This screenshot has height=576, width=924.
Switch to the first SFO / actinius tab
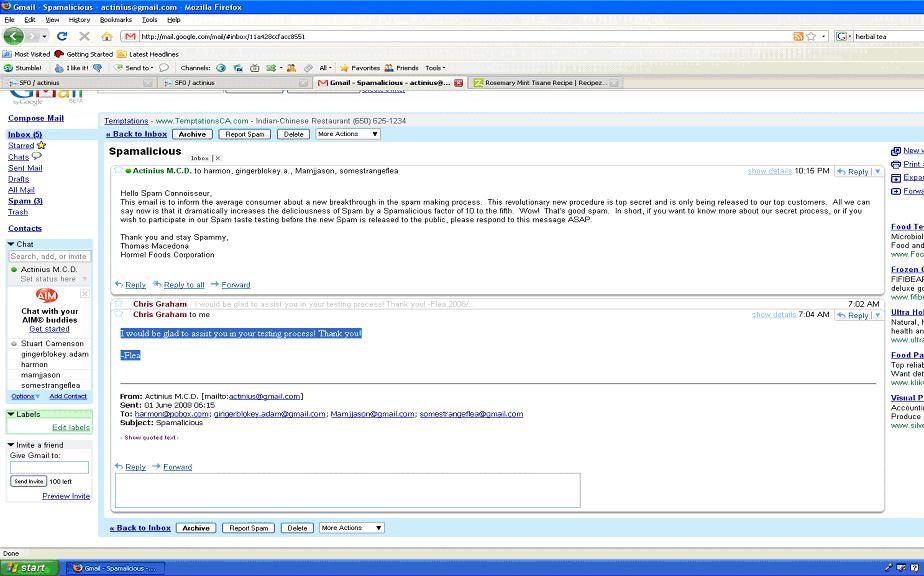pos(77,83)
